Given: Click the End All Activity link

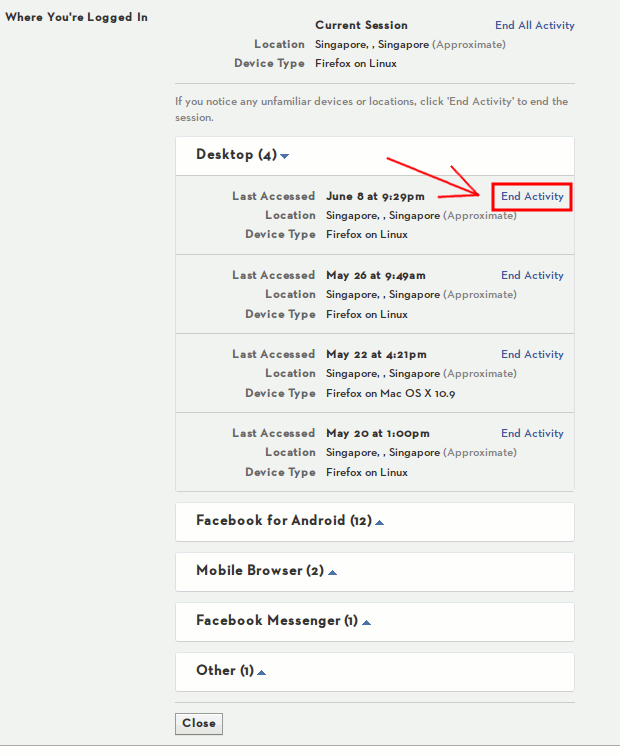Looking at the screenshot, I should [534, 25].
